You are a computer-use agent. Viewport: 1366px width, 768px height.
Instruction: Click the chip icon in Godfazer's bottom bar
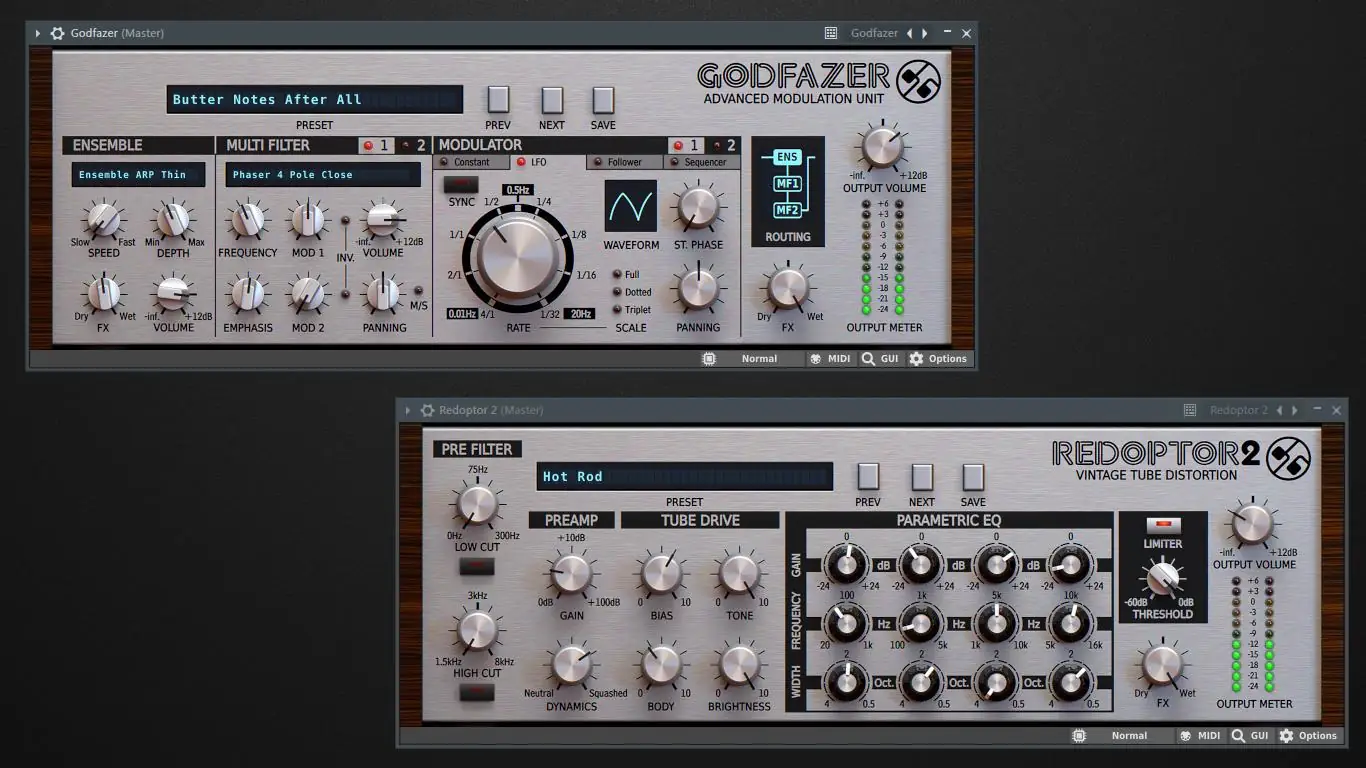tap(709, 358)
